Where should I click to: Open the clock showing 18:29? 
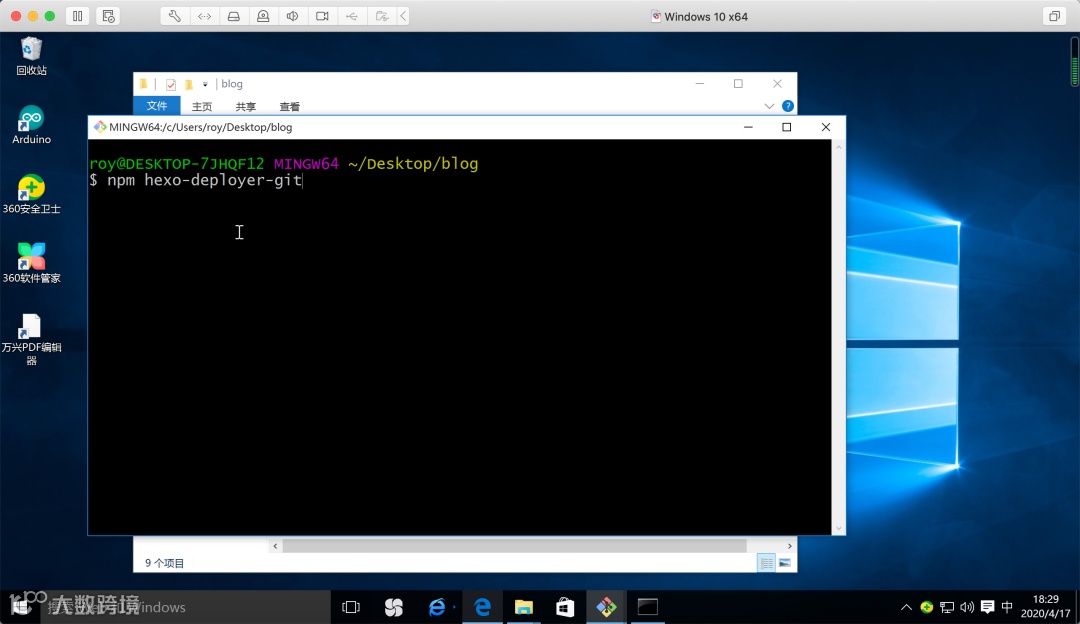1046,607
